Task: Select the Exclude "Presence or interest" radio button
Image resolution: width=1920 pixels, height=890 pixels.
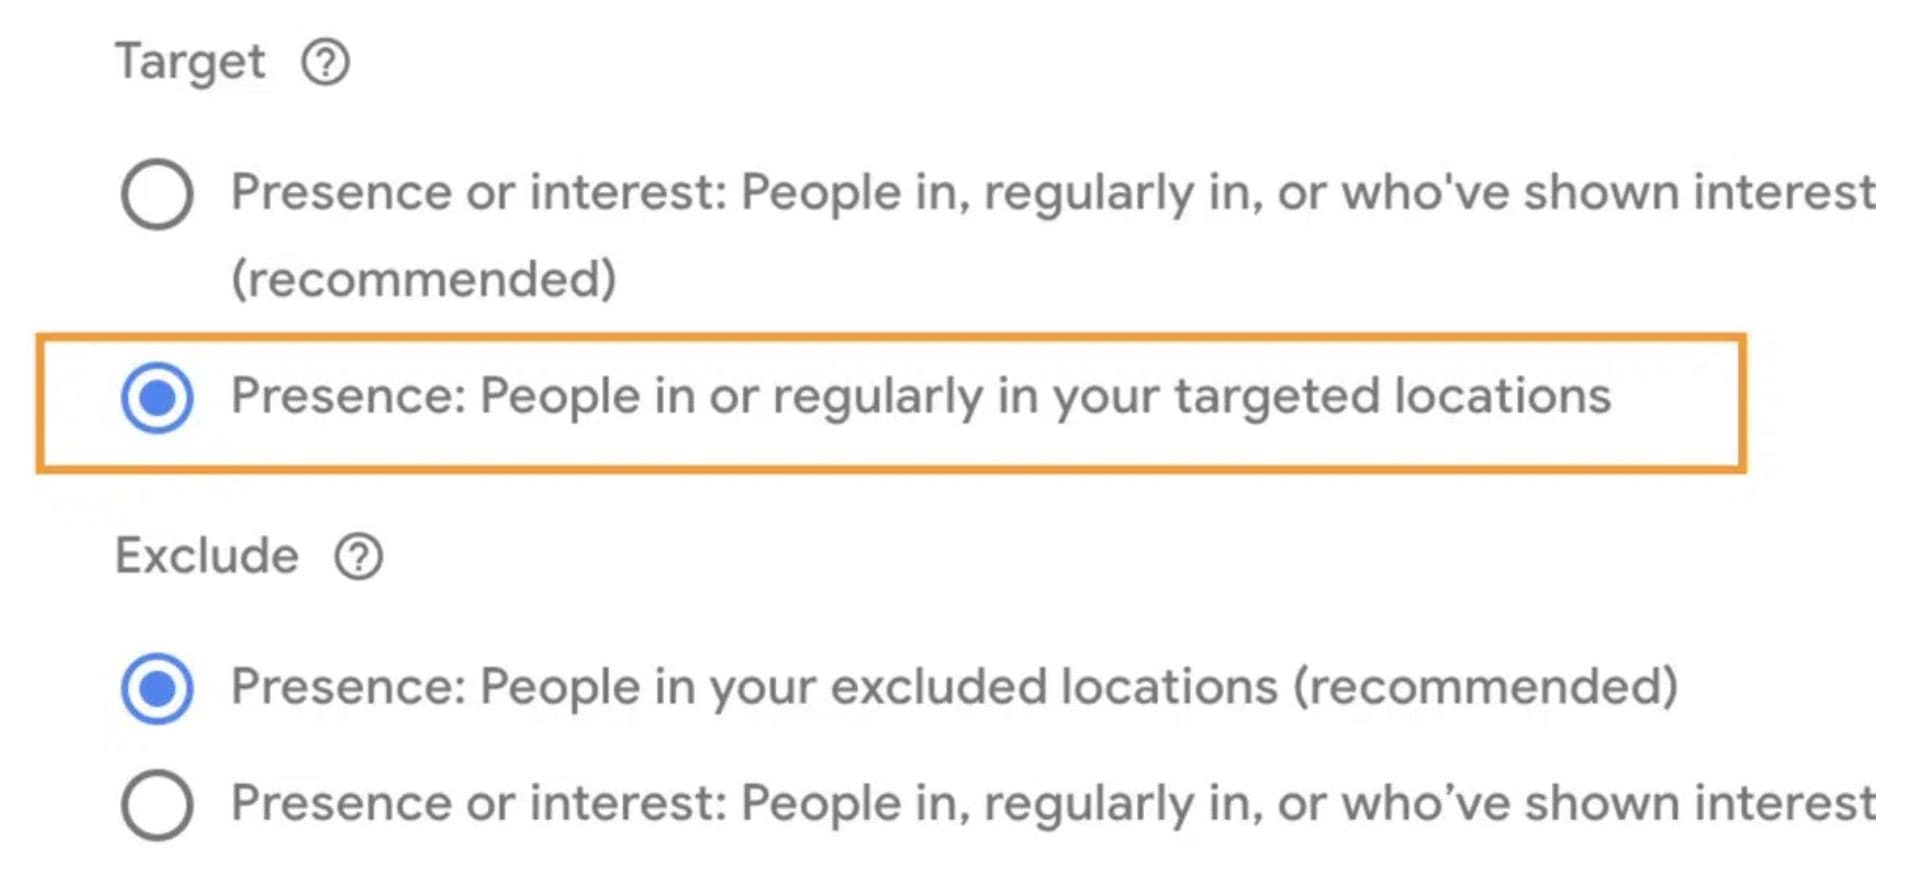Action: tap(157, 804)
